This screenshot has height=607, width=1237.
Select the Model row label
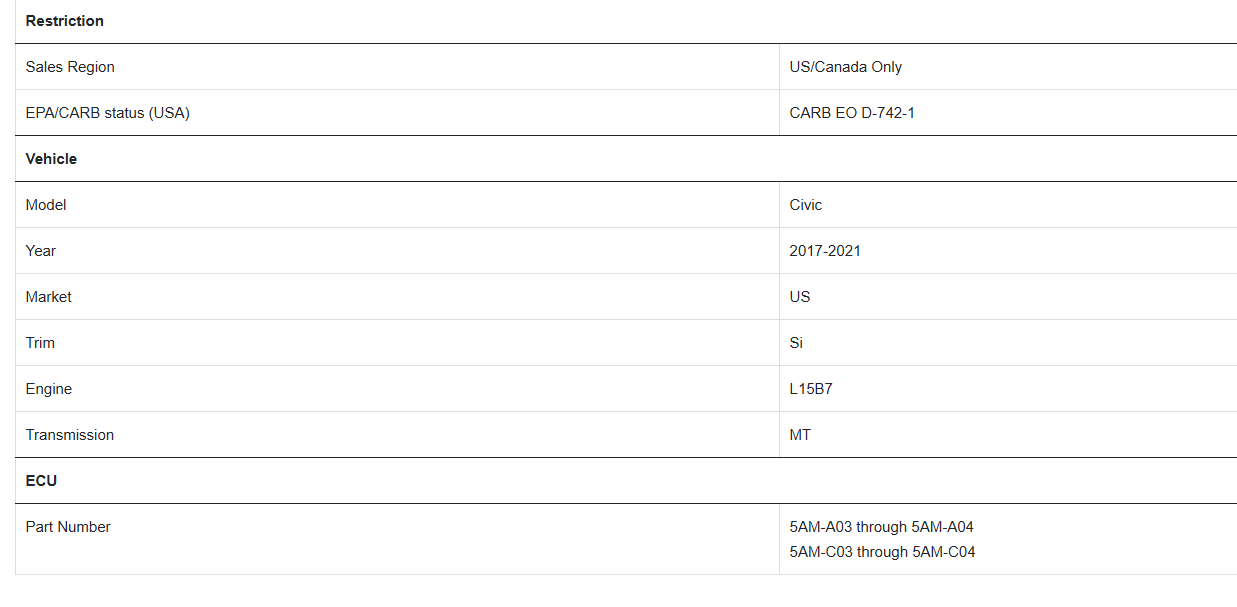[x=46, y=205]
